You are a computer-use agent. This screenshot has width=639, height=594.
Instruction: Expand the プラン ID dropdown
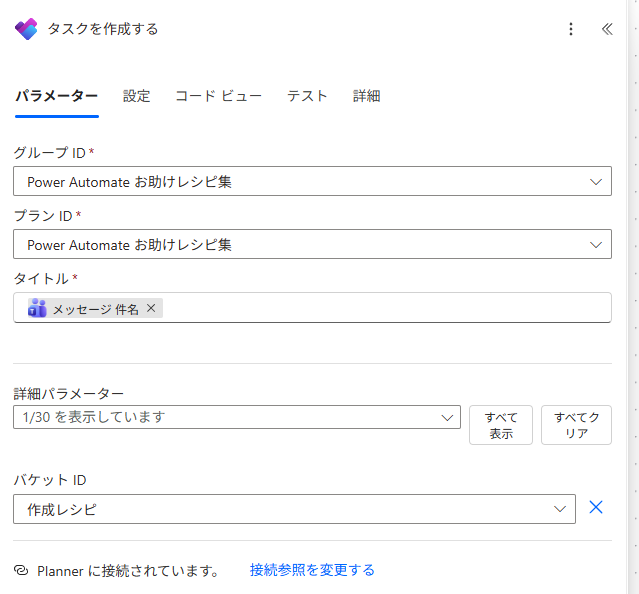click(x=312, y=244)
